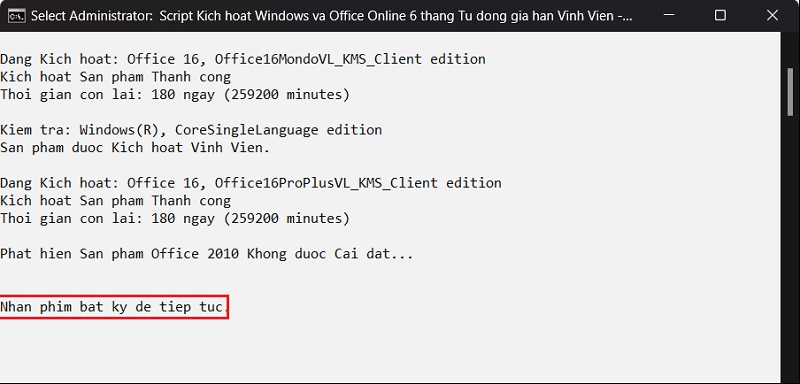Click the second 'Kich hoat San pham Thanh cong' line

[x=115, y=201]
